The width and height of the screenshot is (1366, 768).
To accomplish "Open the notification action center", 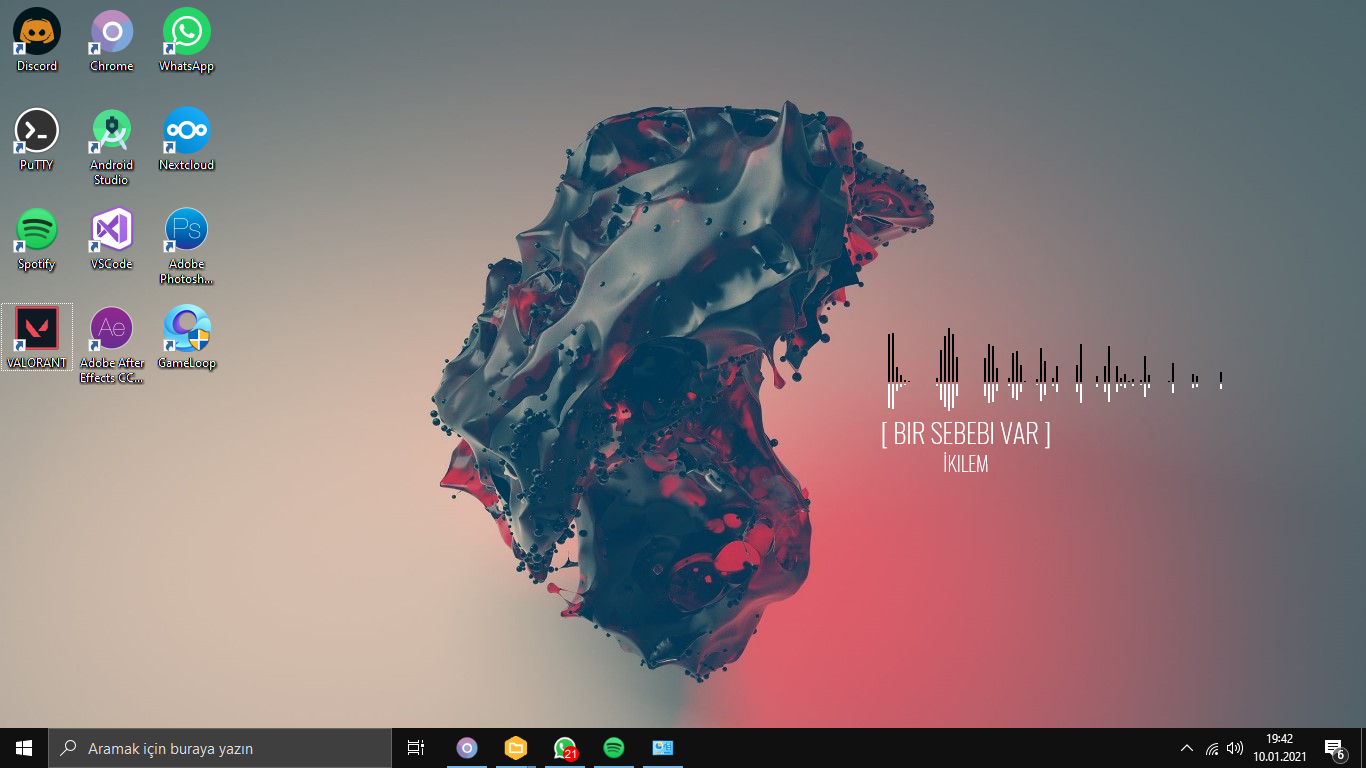I will pyautogui.click(x=1334, y=748).
